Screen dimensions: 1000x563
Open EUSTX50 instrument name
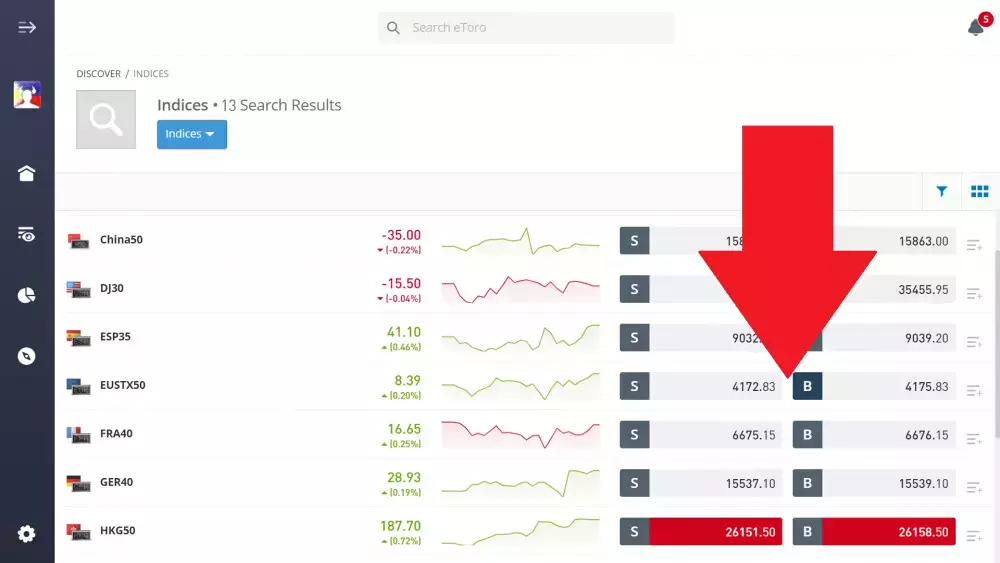tap(122, 385)
